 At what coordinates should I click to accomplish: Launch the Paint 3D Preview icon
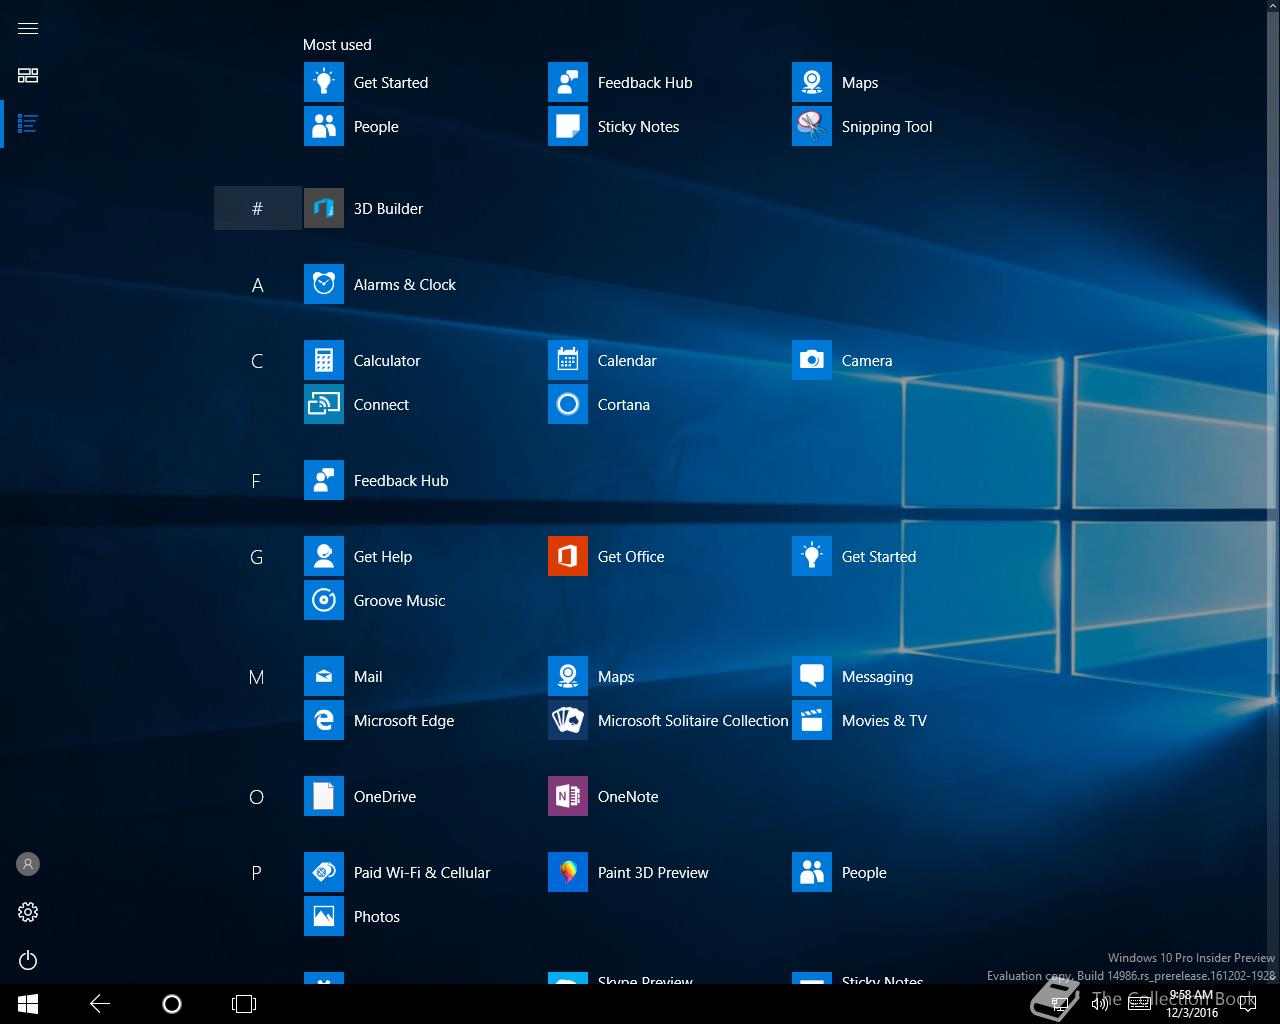coord(568,872)
